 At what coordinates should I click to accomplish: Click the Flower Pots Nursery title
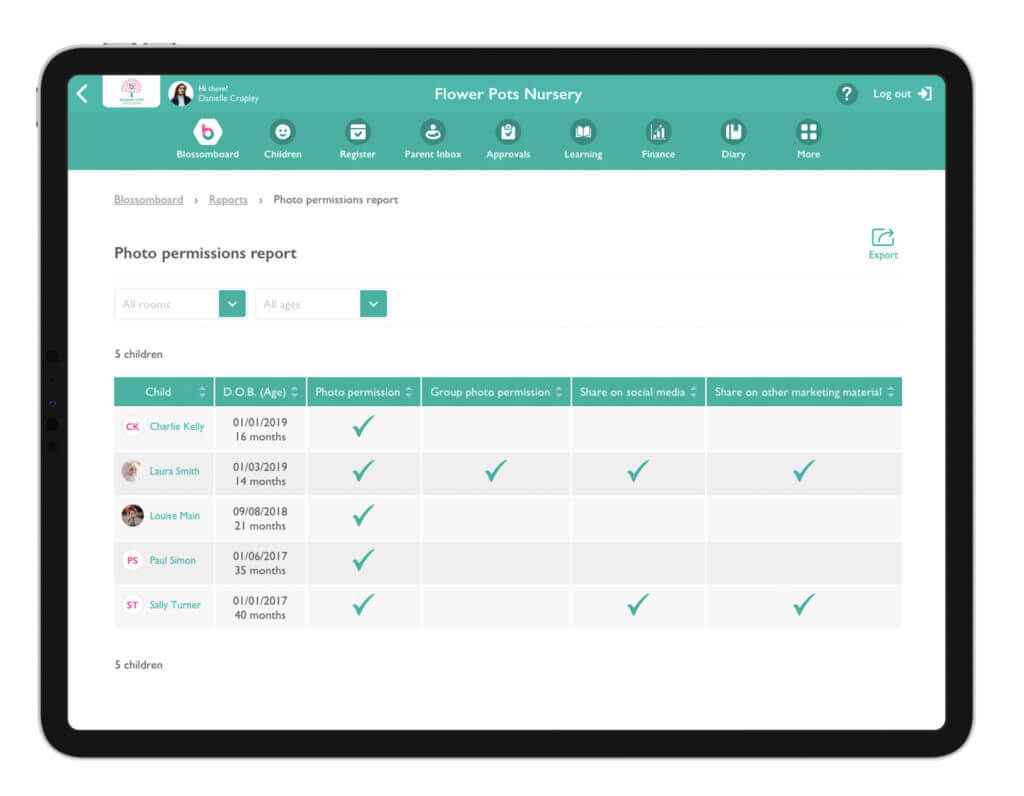pos(507,94)
